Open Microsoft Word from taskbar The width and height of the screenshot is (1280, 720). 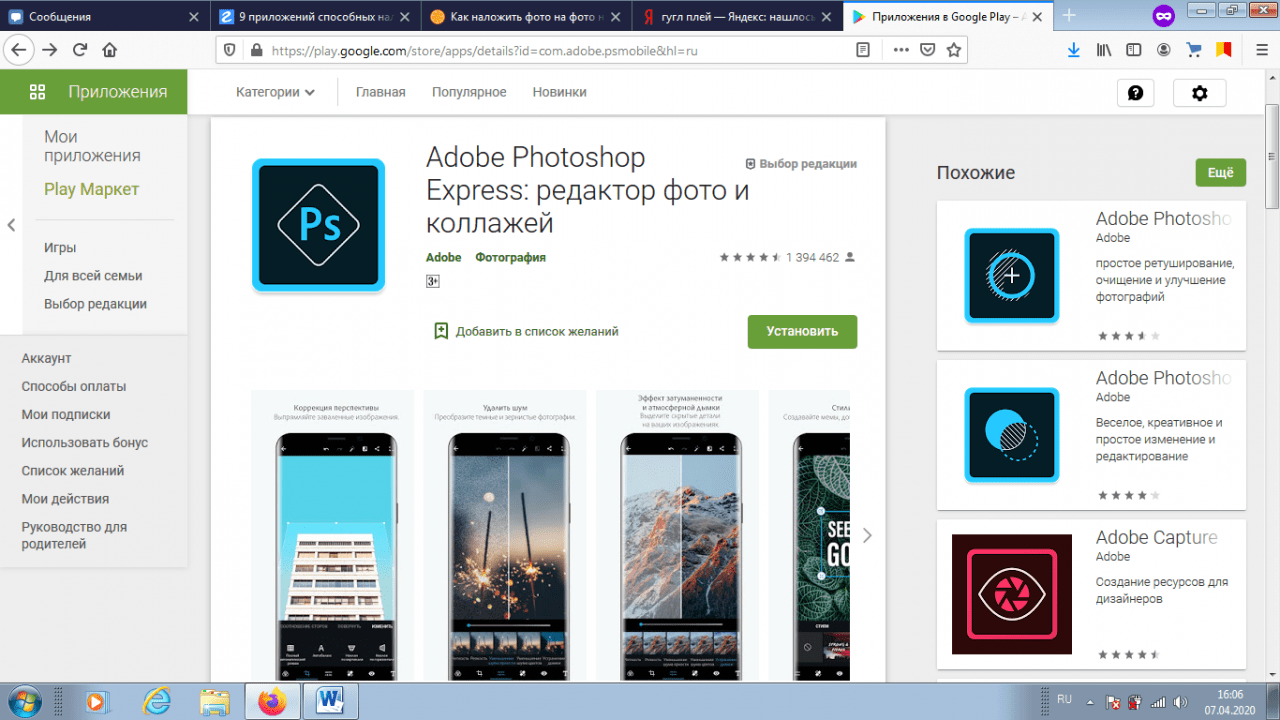[x=330, y=701]
